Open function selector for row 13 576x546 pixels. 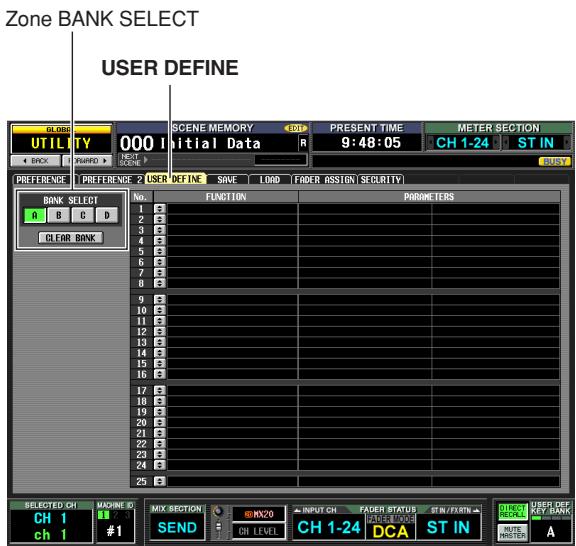click(x=159, y=342)
